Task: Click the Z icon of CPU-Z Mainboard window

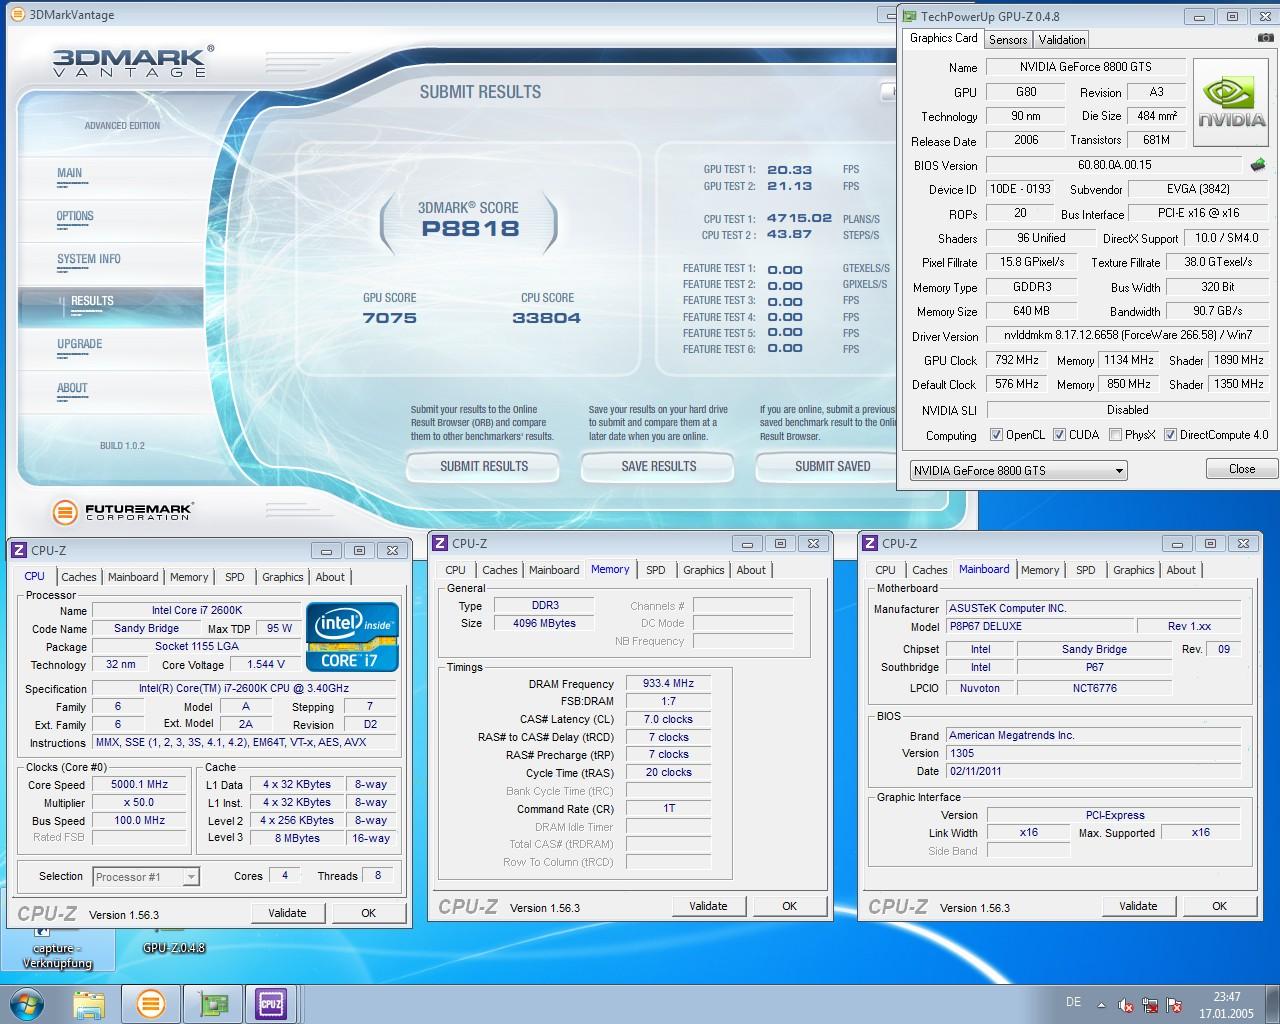Action: click(x=870, y=543)
